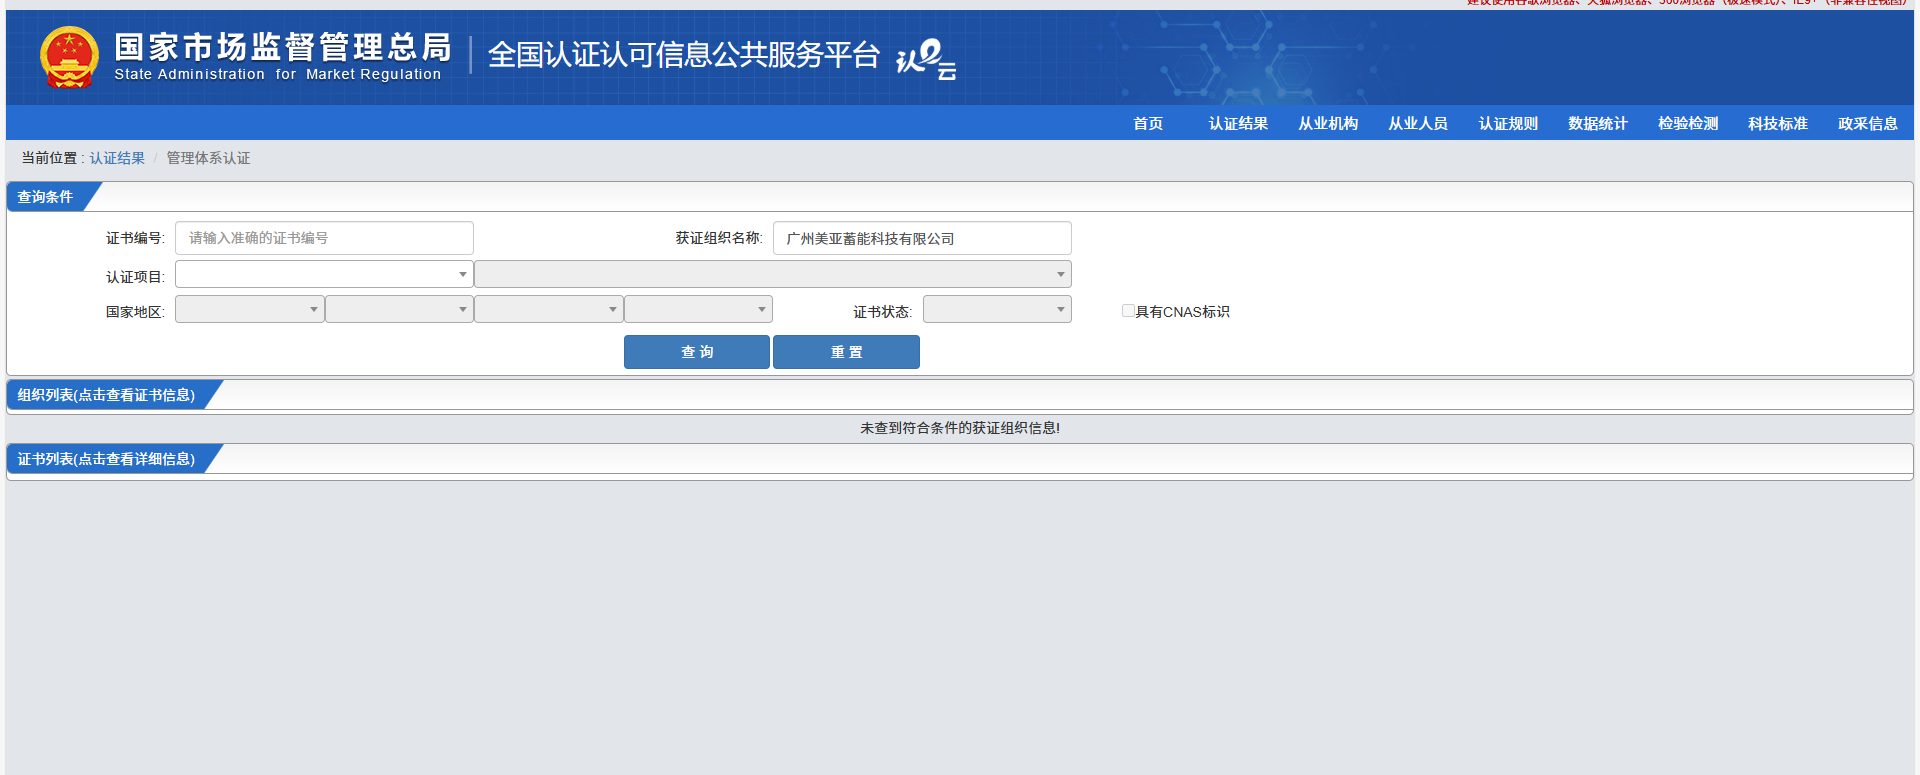1920x775 pixels.
Task: Click the 国家市场监督管理总局 header title
Action: [x=283, y=47]
